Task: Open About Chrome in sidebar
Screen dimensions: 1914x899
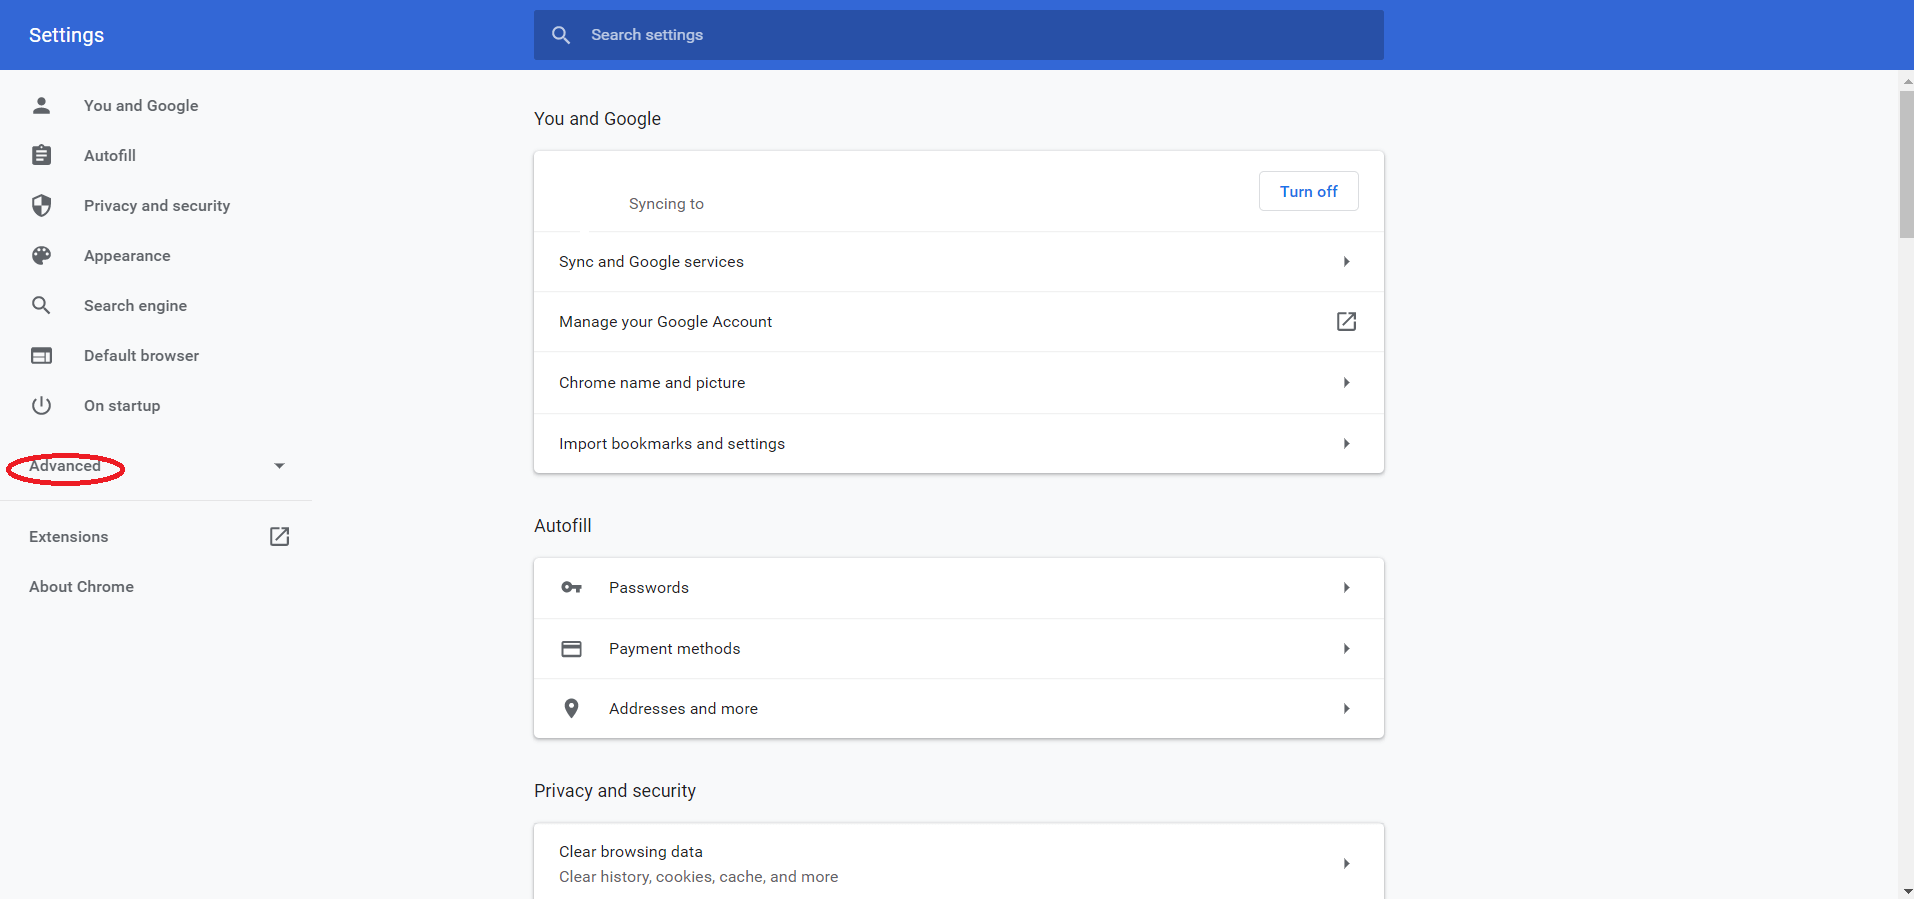Action: tap(81, 587)
